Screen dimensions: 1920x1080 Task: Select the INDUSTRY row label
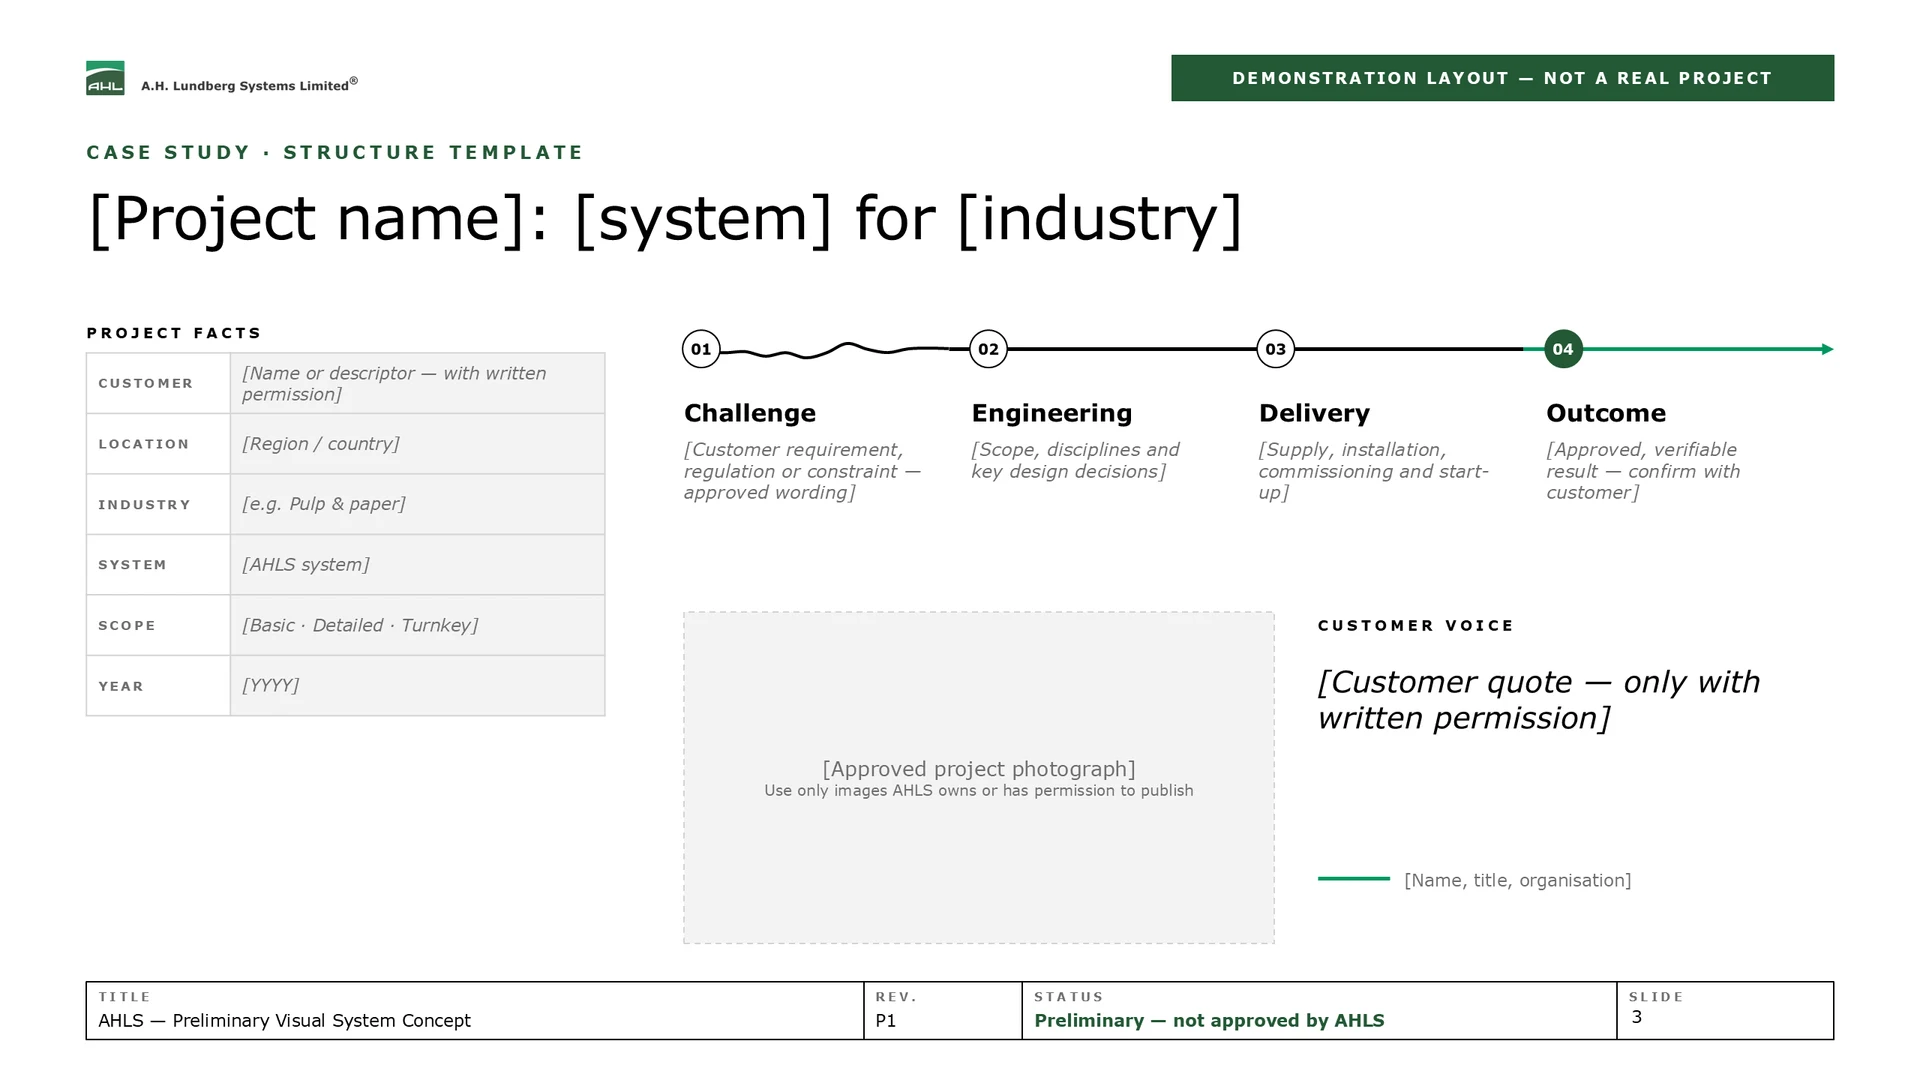point(144,505)
